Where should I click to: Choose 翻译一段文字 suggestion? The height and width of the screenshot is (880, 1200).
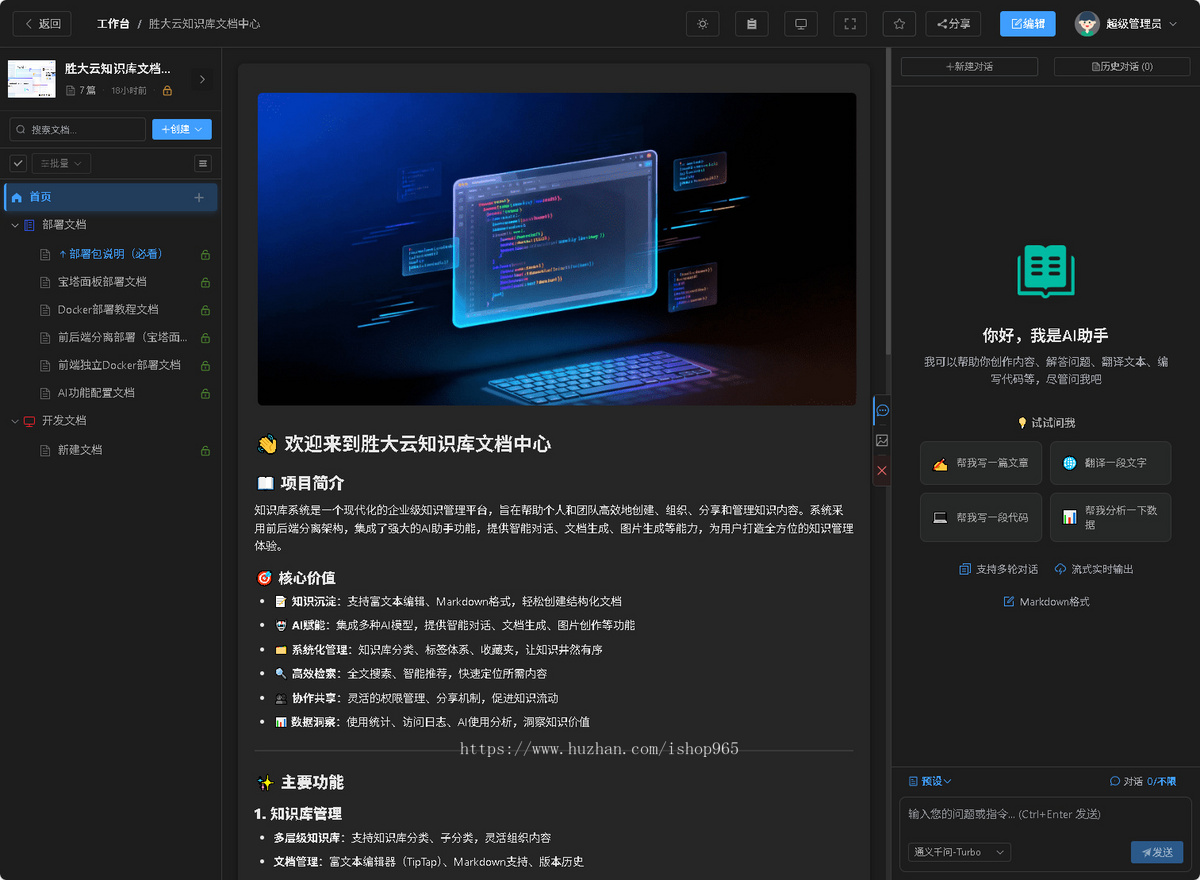(1110, 463)
